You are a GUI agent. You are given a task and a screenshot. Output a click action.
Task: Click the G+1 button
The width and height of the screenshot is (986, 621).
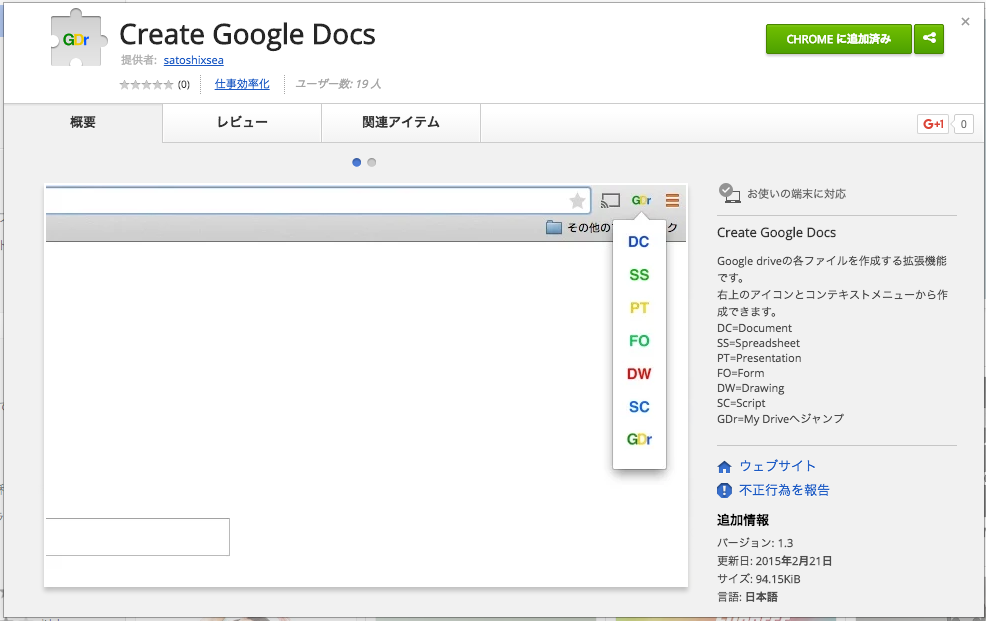pos(933,124)
